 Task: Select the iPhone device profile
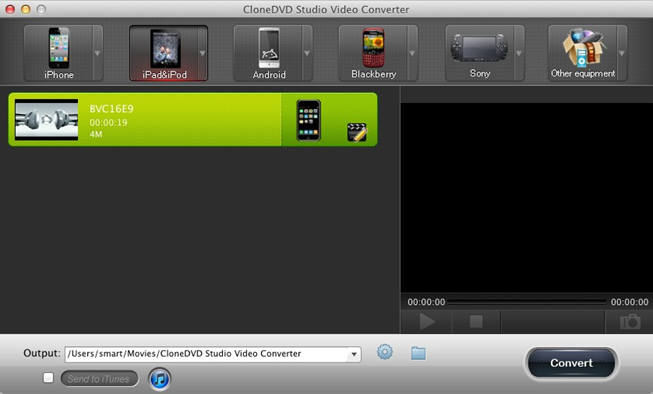(58, 53)
